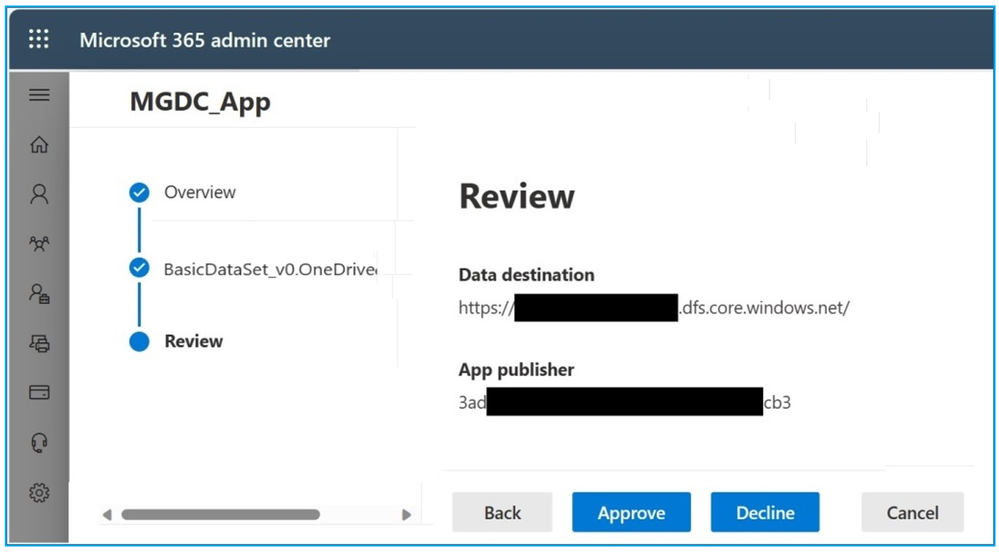Image resolution: width=999 pixels, height=552 pixels.
Task: Click the Microsoft 365 admin center title
Action: (205, 40)
